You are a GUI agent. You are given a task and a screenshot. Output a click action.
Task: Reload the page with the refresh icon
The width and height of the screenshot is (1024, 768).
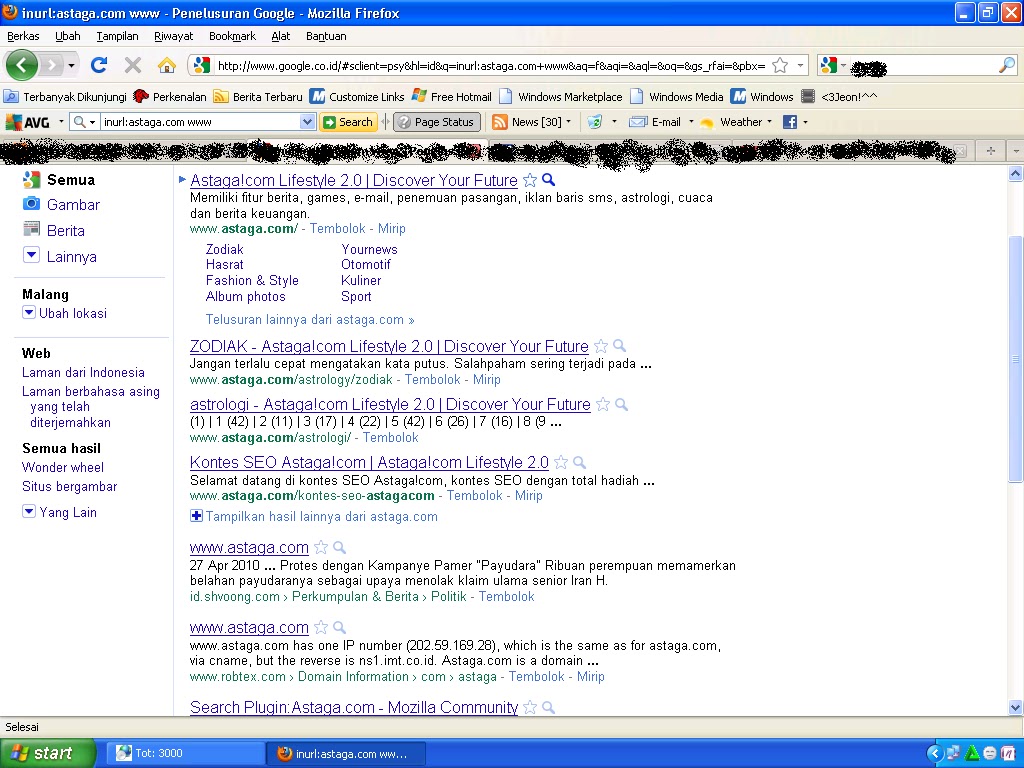coord(99,65)
